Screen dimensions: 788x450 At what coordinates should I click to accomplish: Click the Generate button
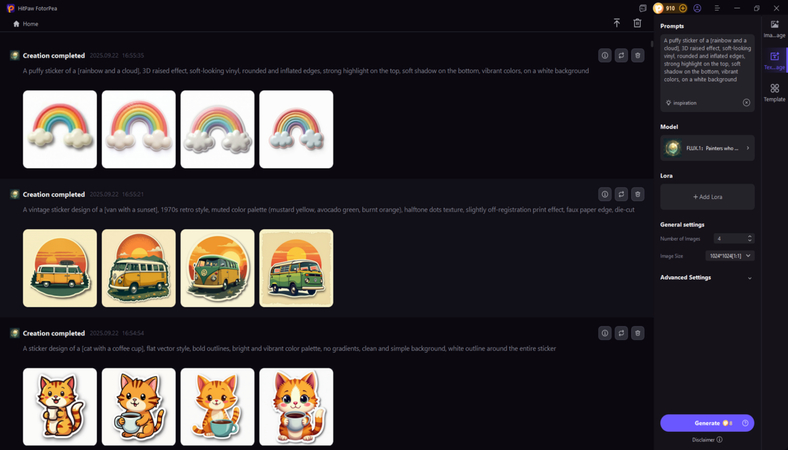coord(707,423)
